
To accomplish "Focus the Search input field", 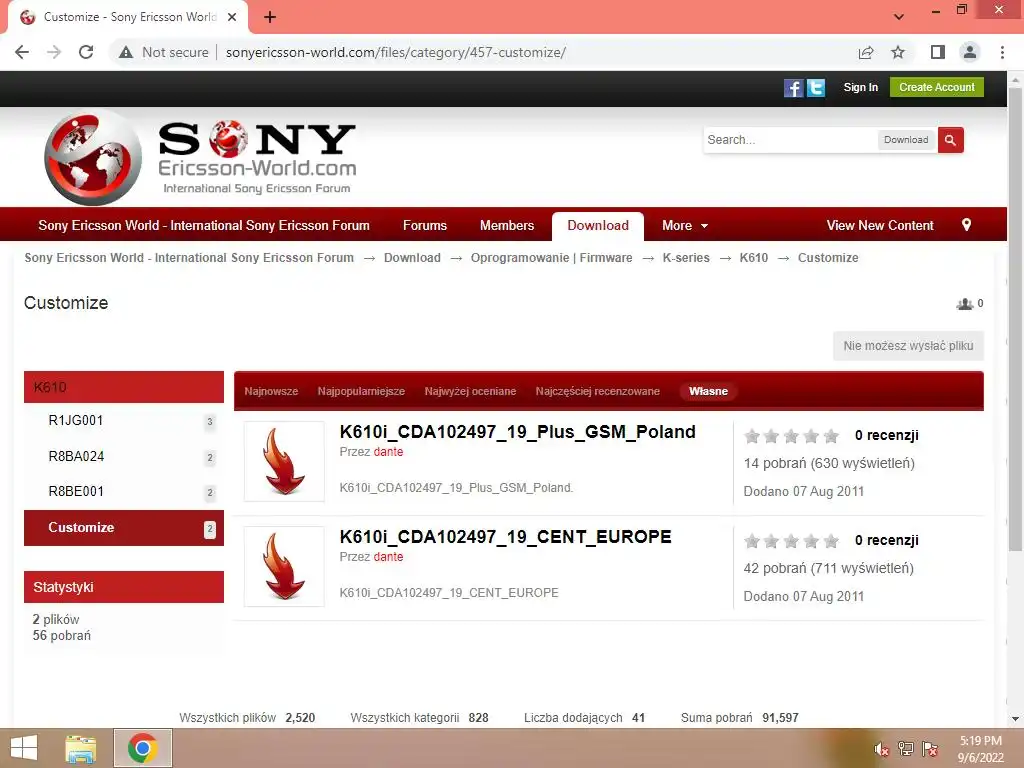I will pyautogui.click(x=790, y=140).
